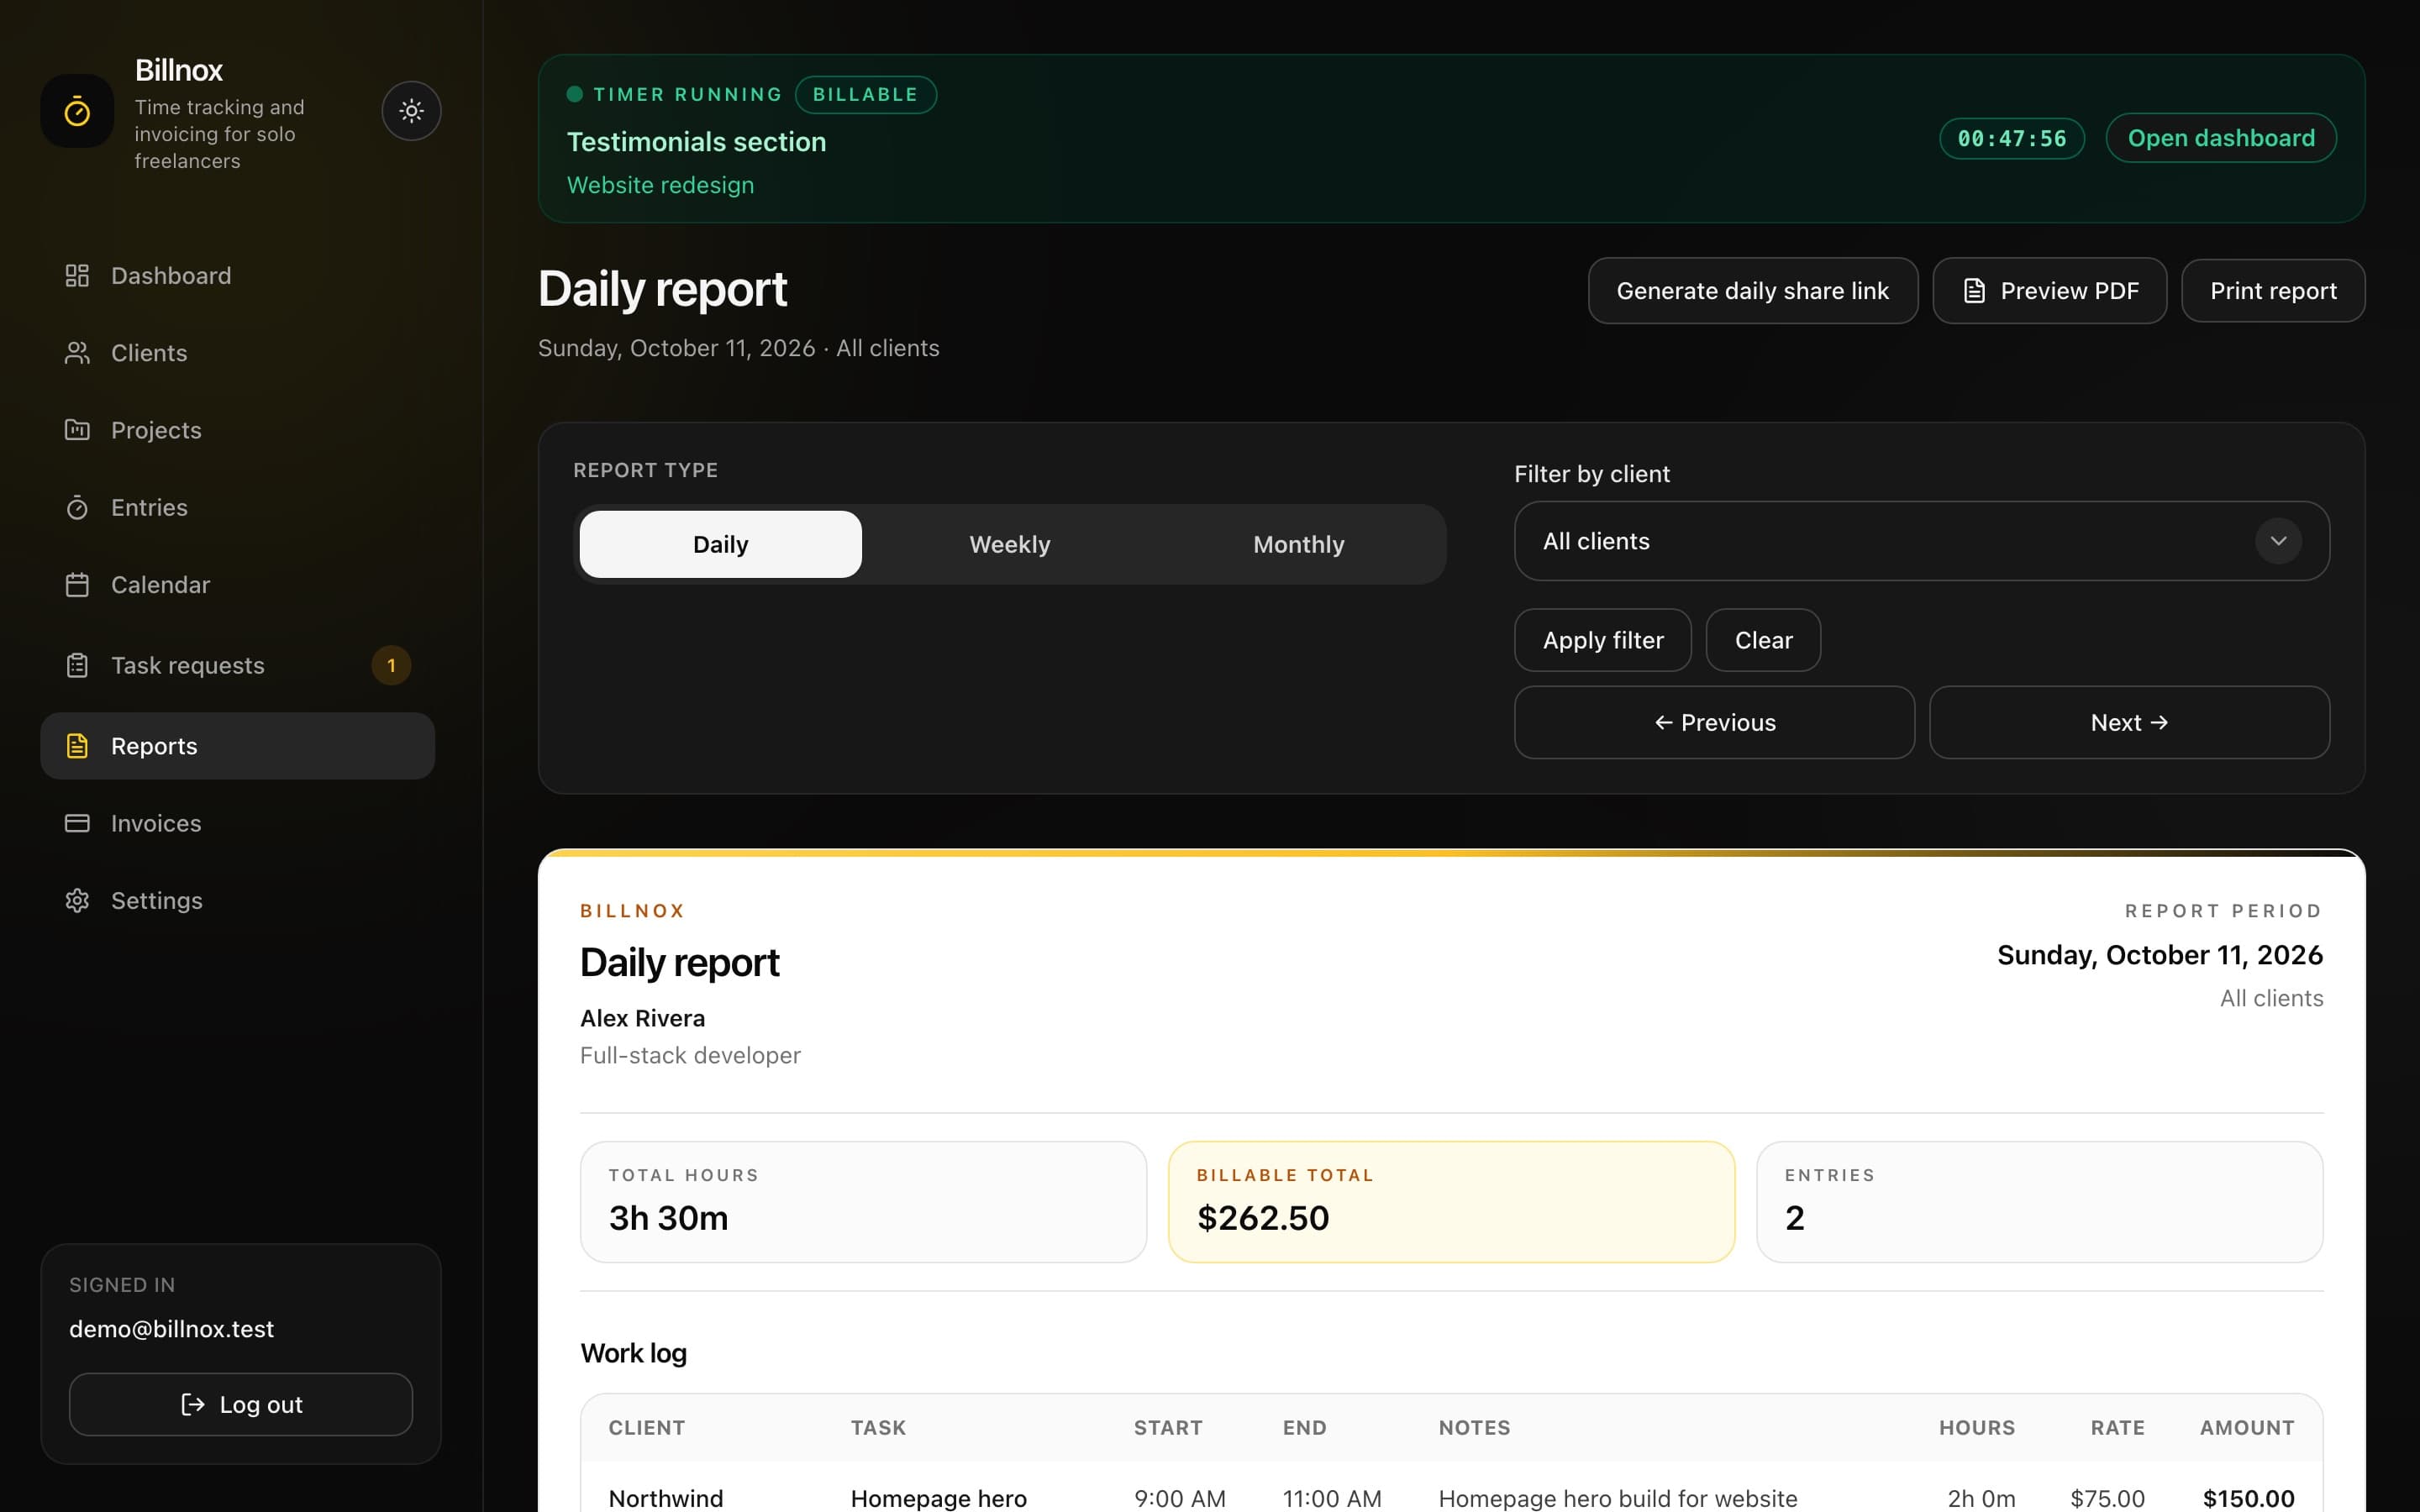Click the Settings gear icon
Screen dimensions: 2420x1512
coord(77,900)
